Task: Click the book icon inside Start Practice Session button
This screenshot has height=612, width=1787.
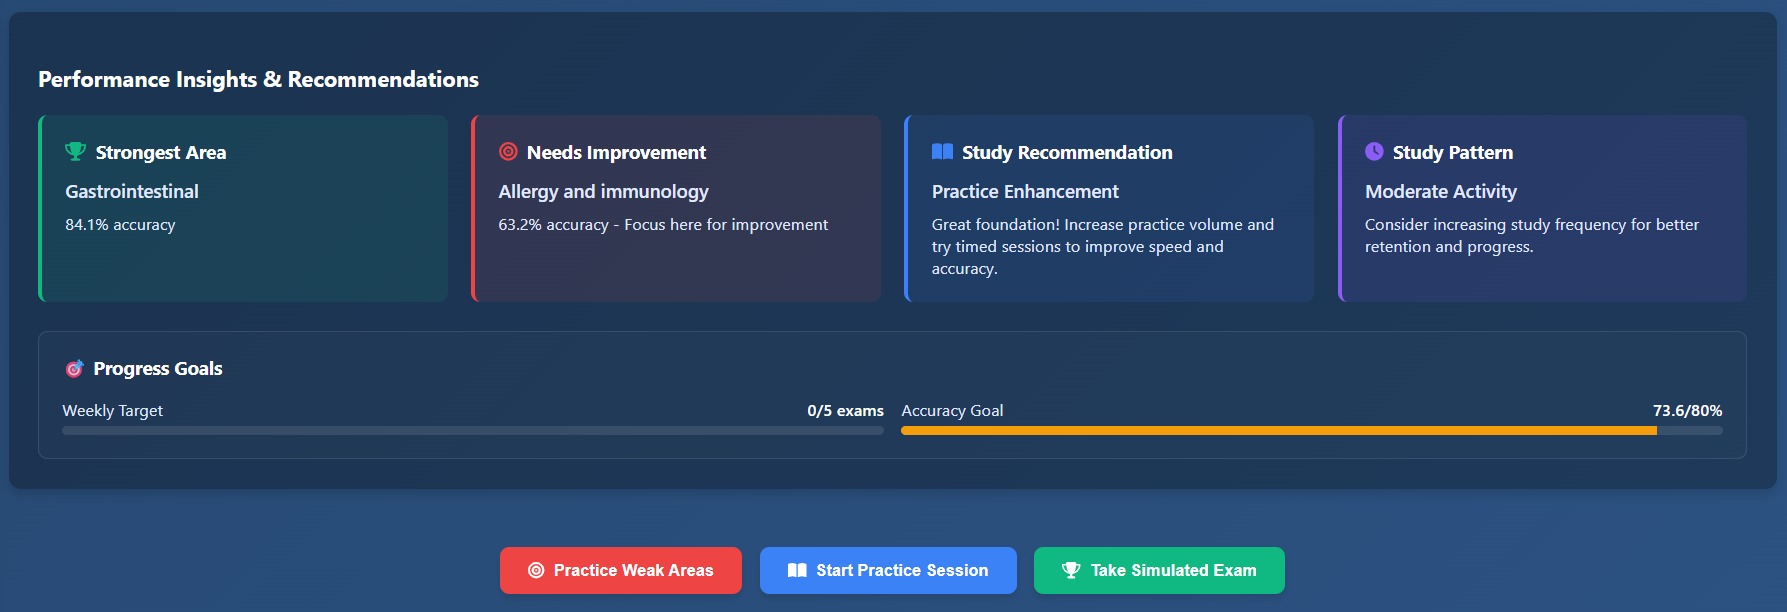Action: (x=797, y=570)
